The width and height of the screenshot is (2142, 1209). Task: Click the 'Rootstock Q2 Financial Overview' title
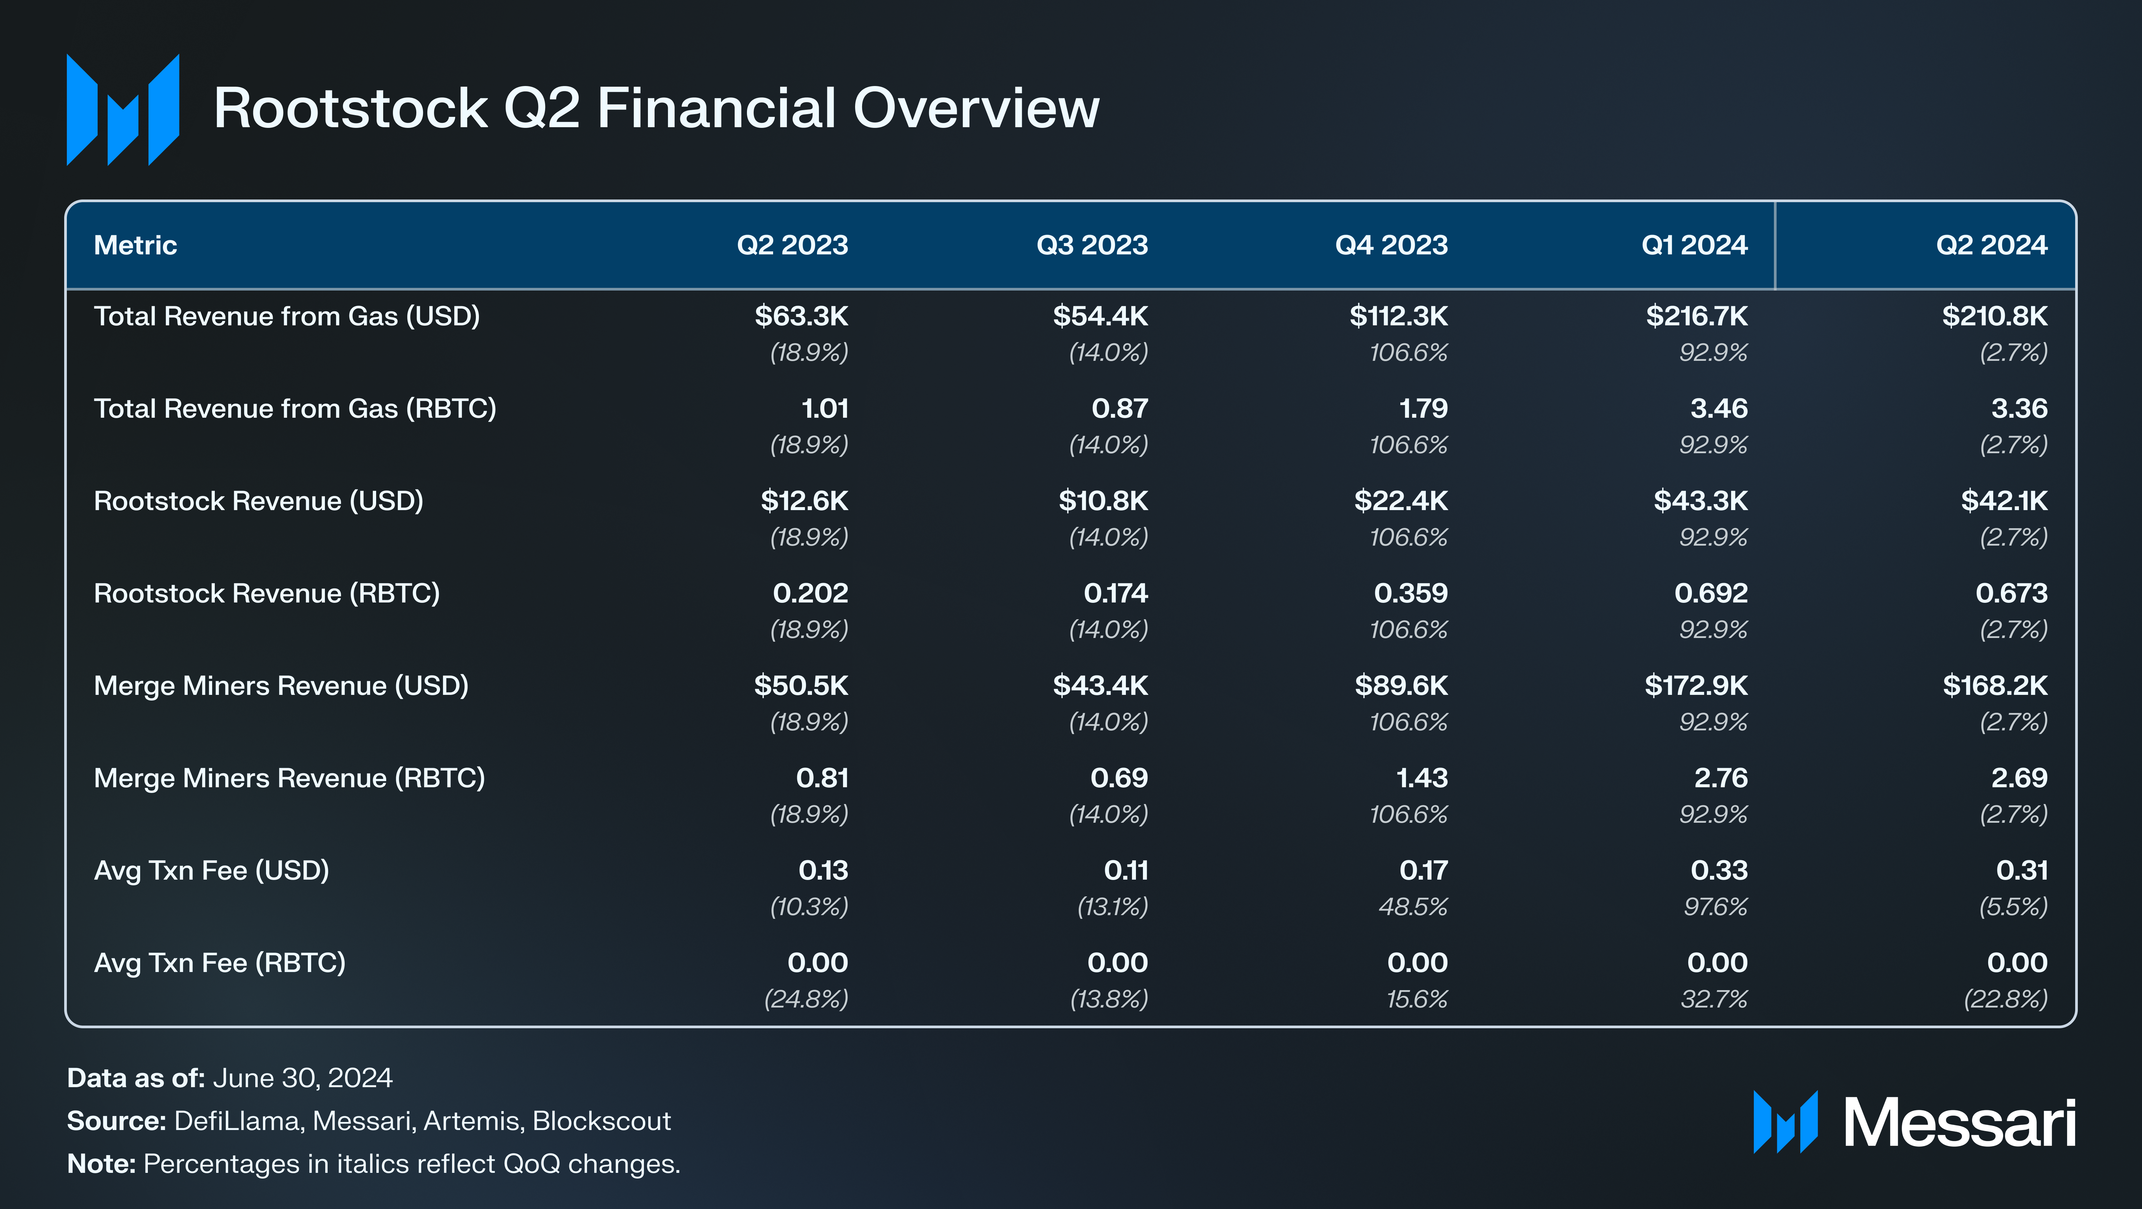(x=656, y=108)
